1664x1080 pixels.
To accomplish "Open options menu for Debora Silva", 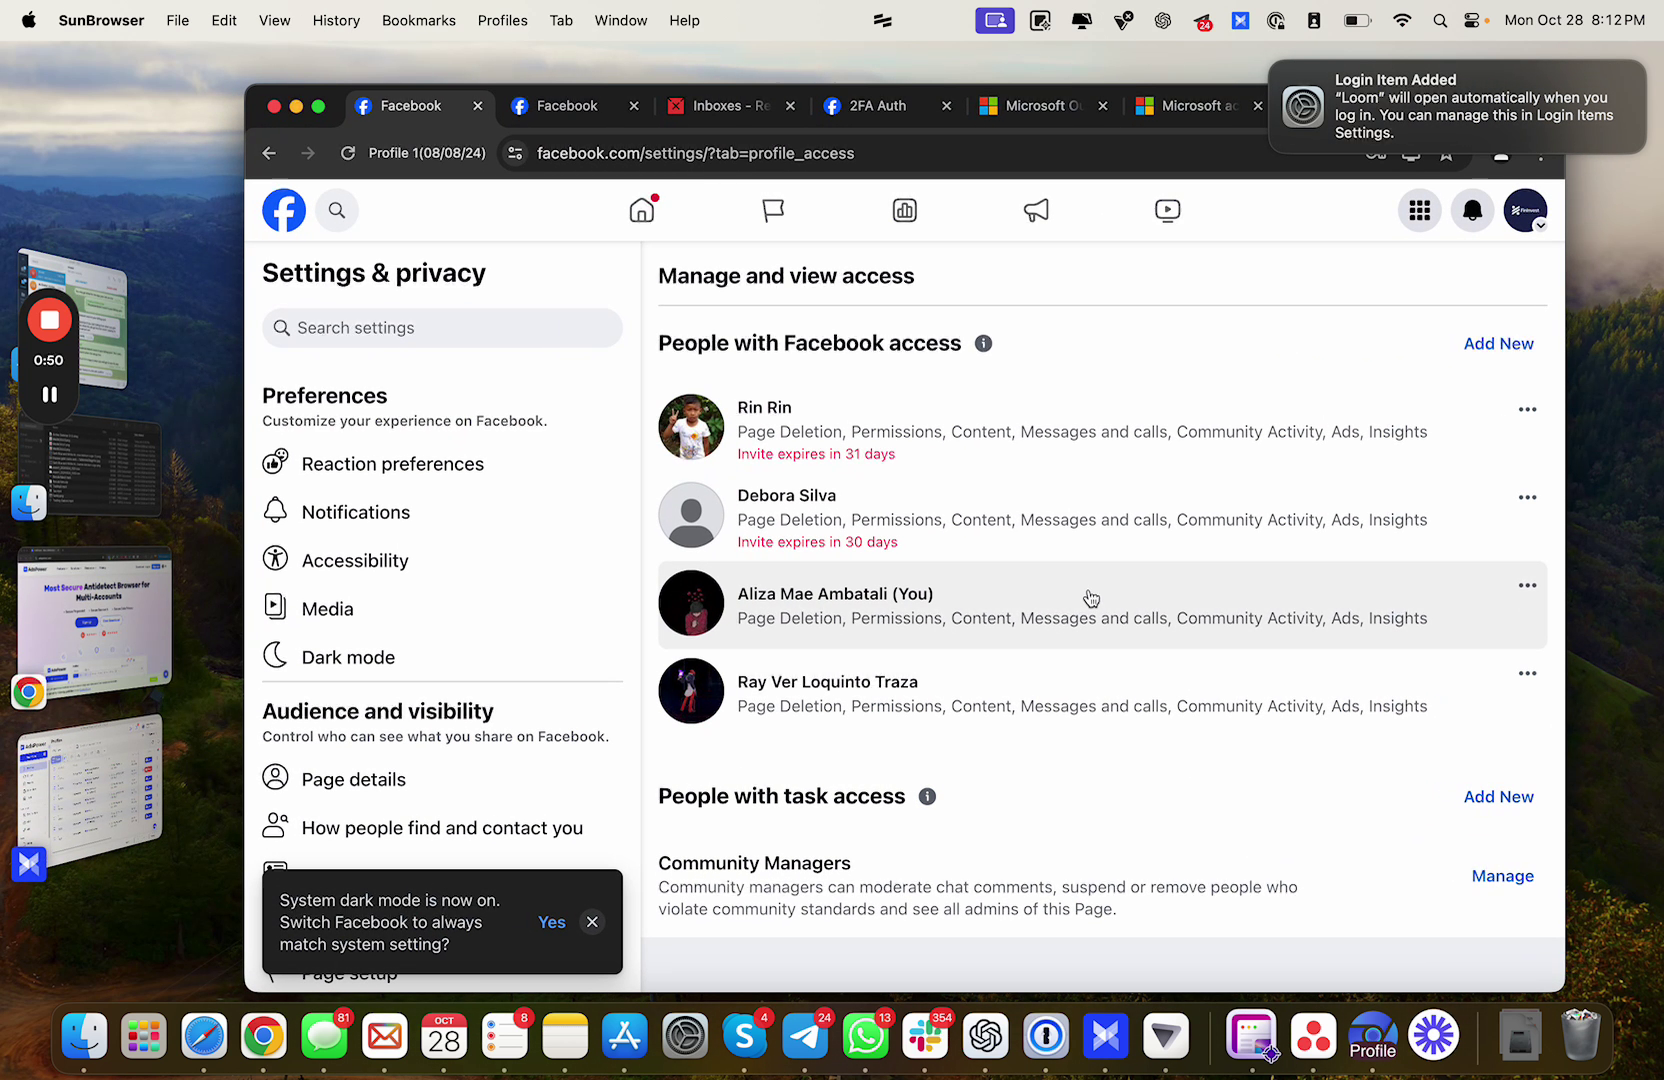I will pos(1527,497).
